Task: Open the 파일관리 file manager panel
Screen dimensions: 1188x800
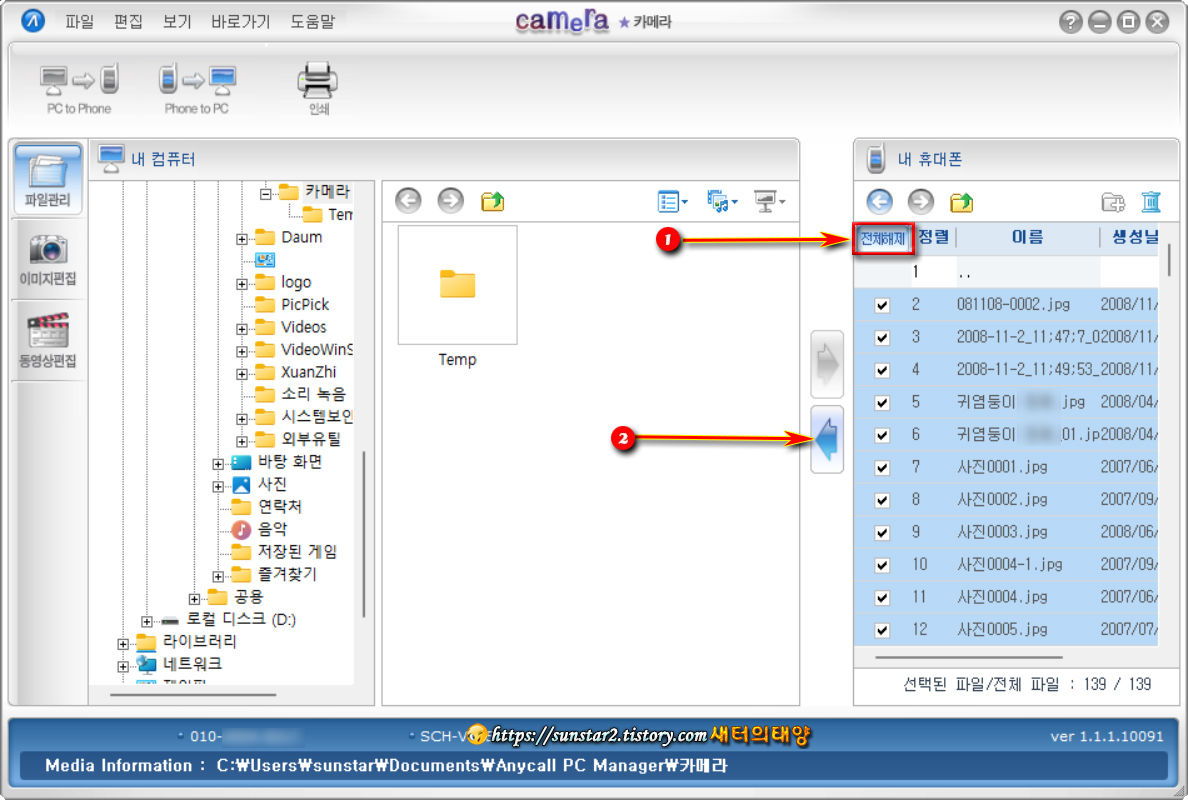Action: click(x=48, y=178)
